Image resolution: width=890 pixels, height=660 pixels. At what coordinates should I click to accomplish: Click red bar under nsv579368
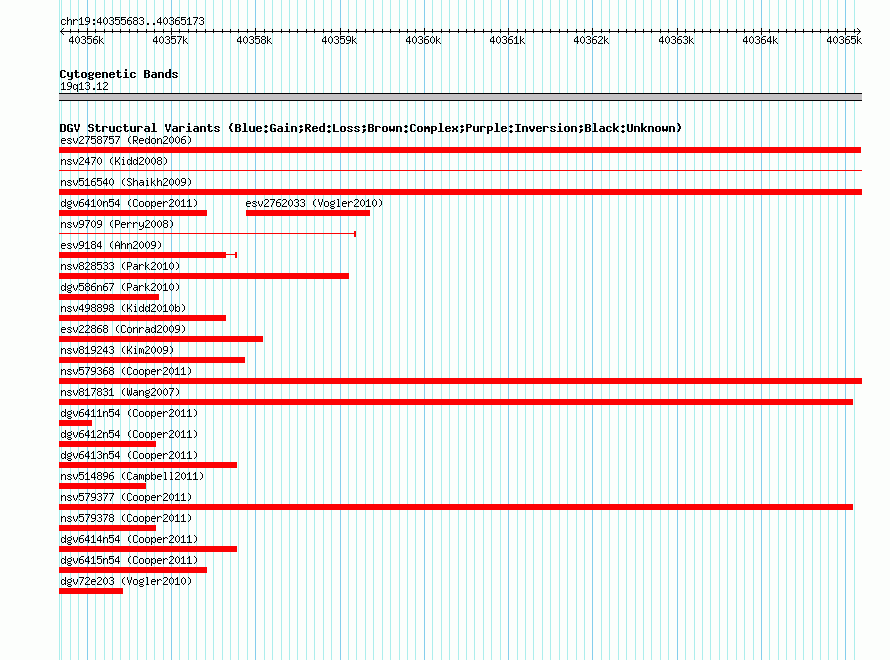pos(460,381)
